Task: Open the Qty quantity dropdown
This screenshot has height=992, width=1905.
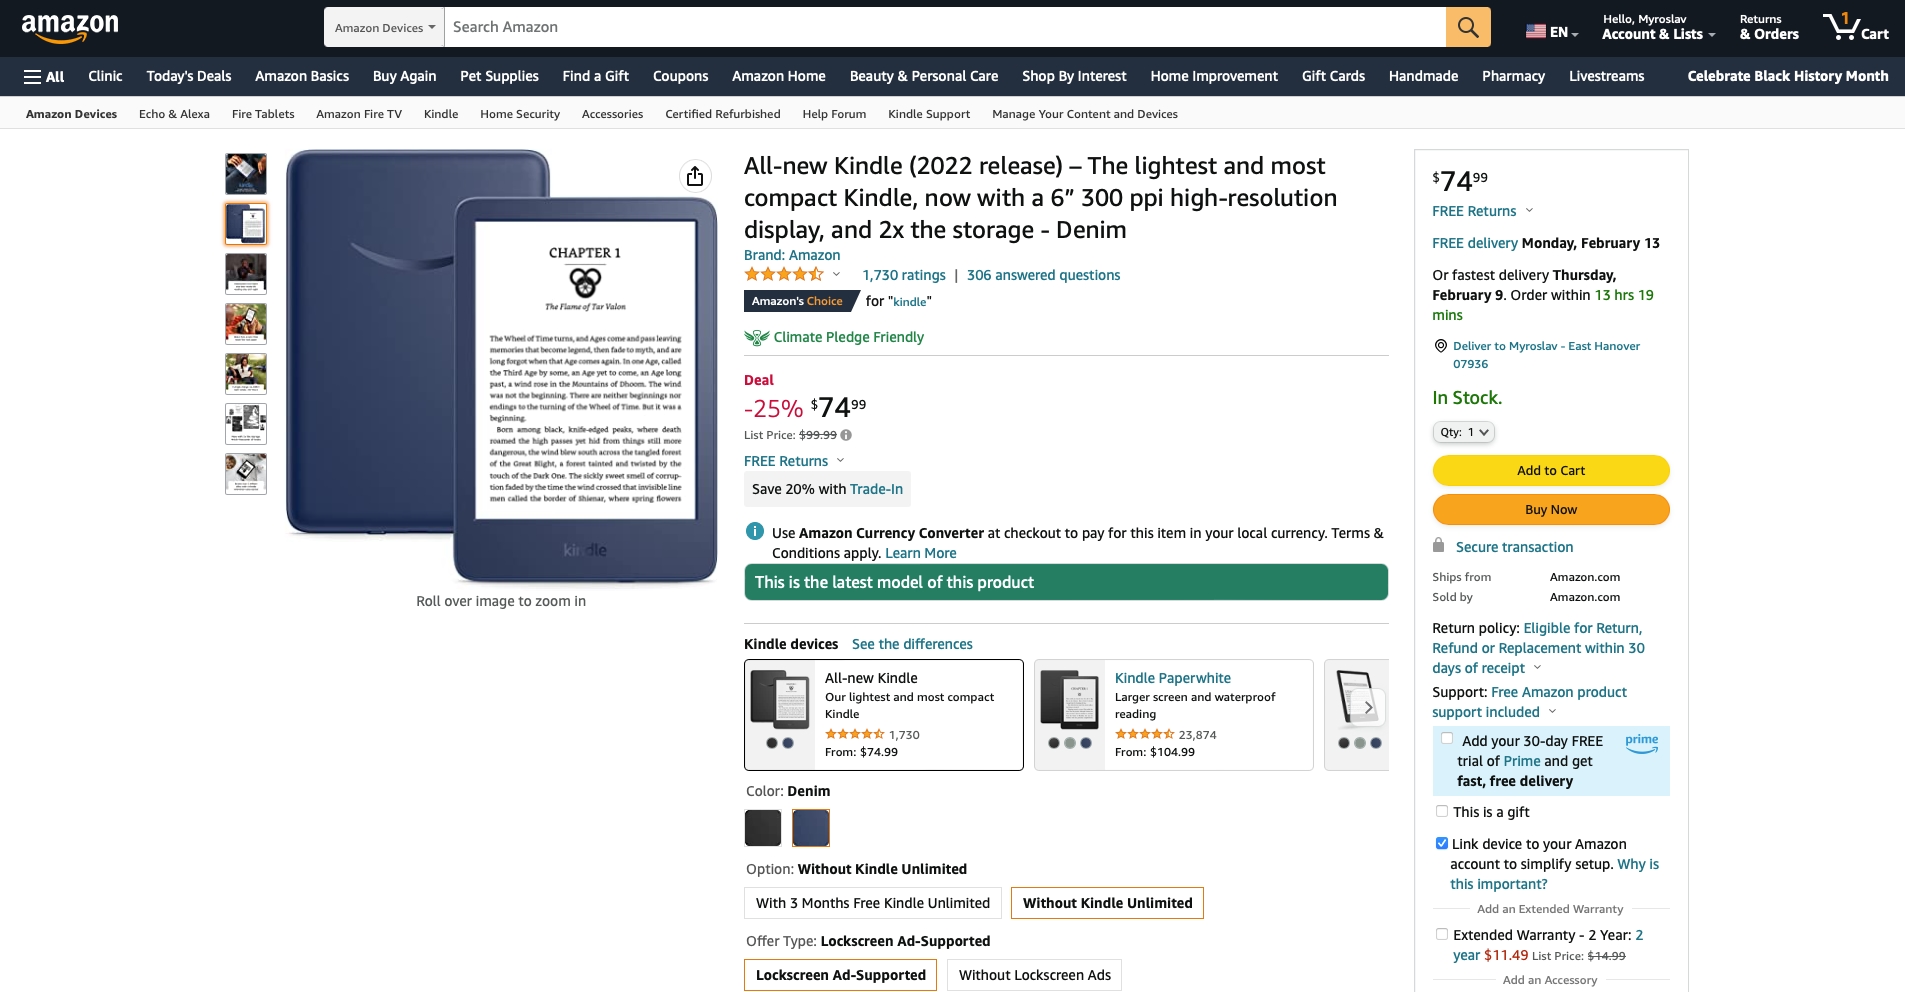Action: click(1463, 432)
